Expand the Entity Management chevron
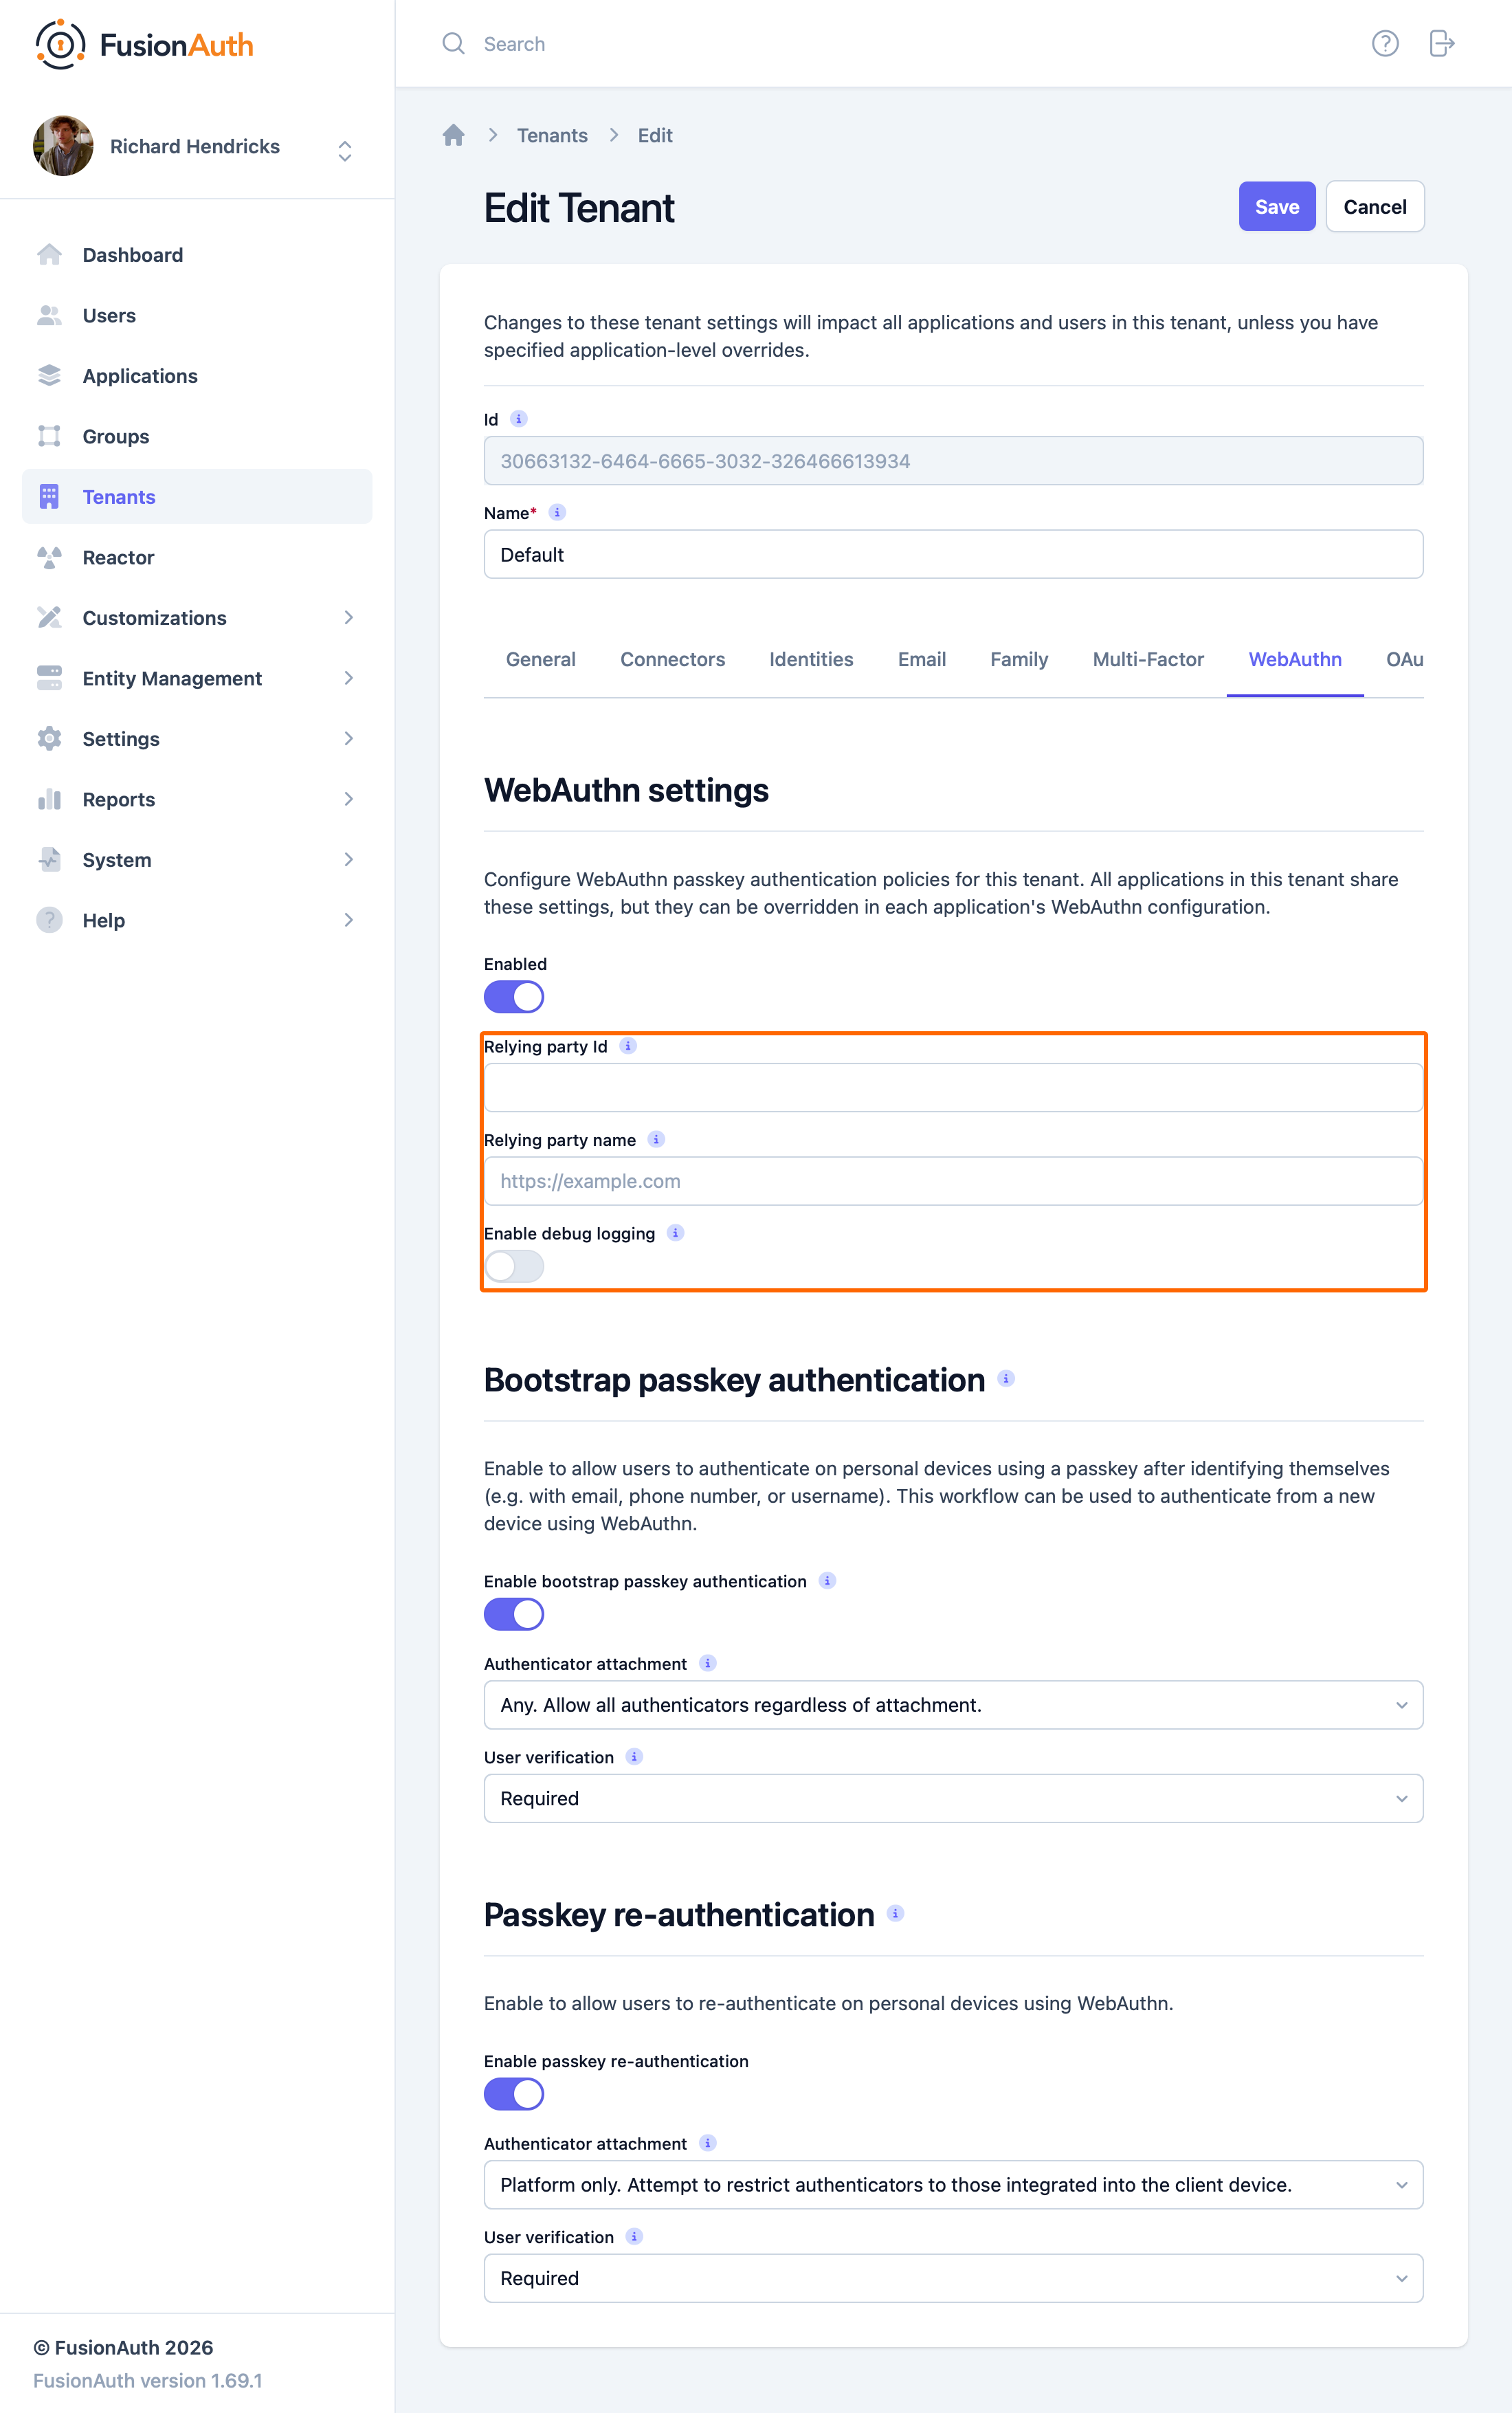The width and height of the screenshot is (1512, 2413). [x=348, y=678]
